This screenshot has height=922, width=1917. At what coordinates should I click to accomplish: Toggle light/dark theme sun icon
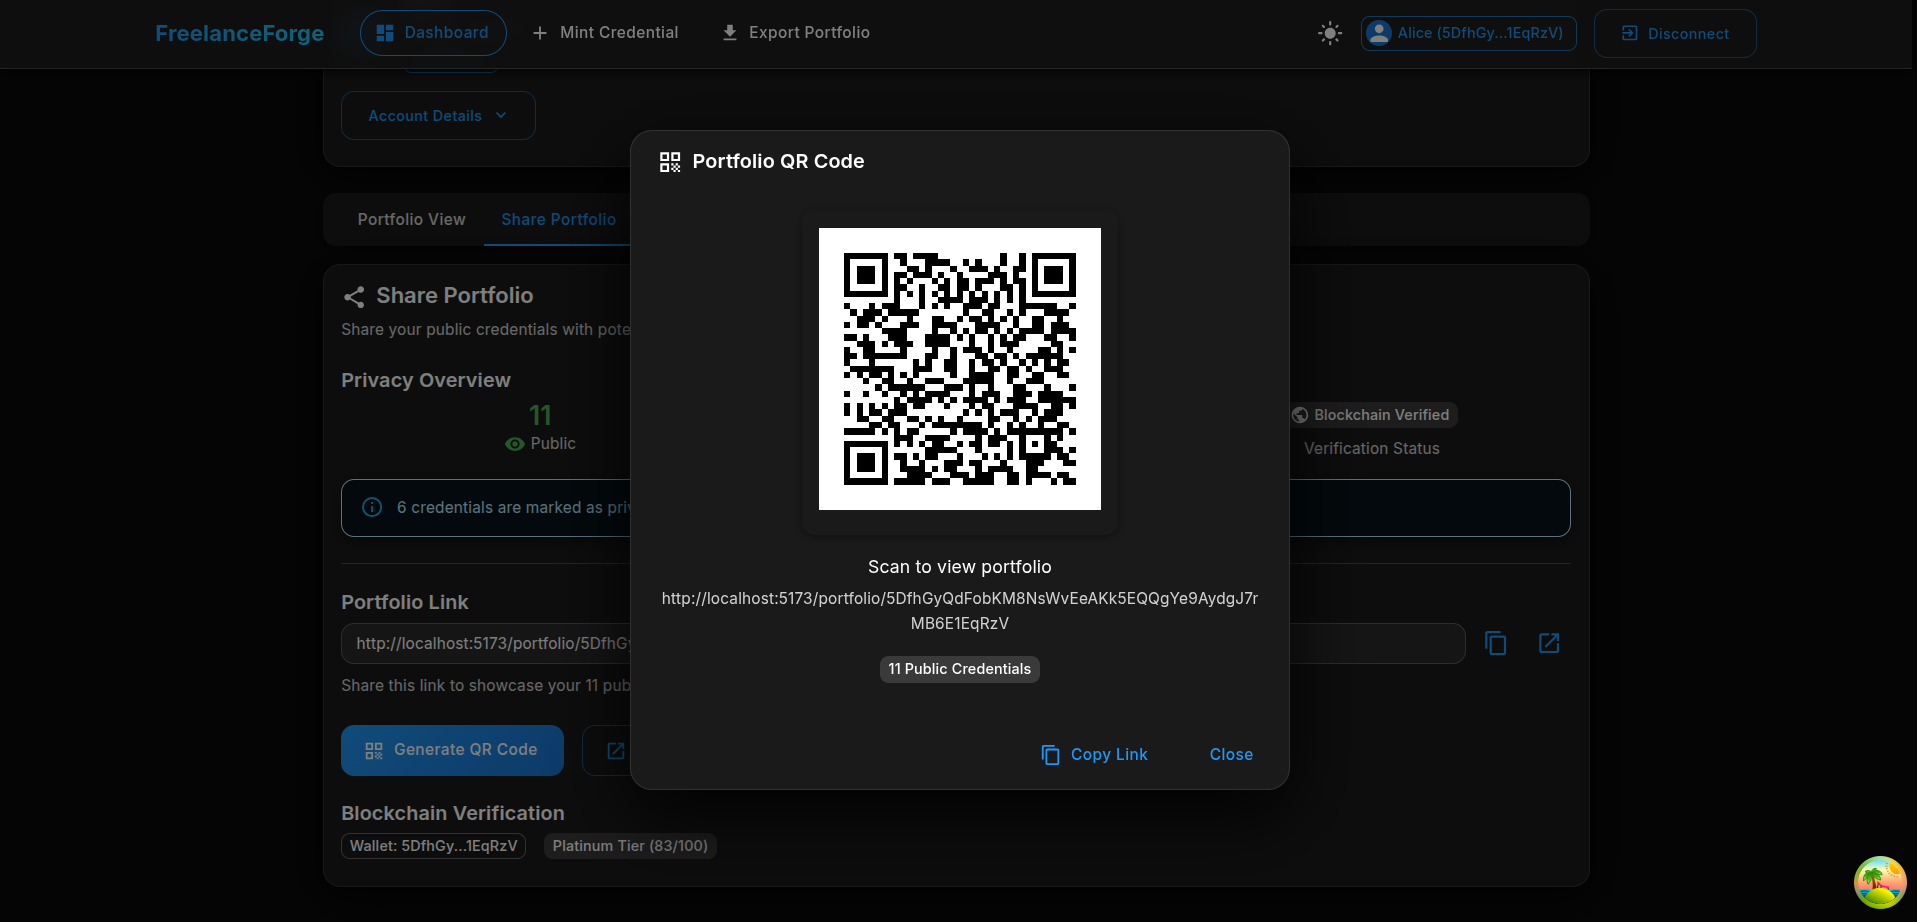tap(1330, 33)
